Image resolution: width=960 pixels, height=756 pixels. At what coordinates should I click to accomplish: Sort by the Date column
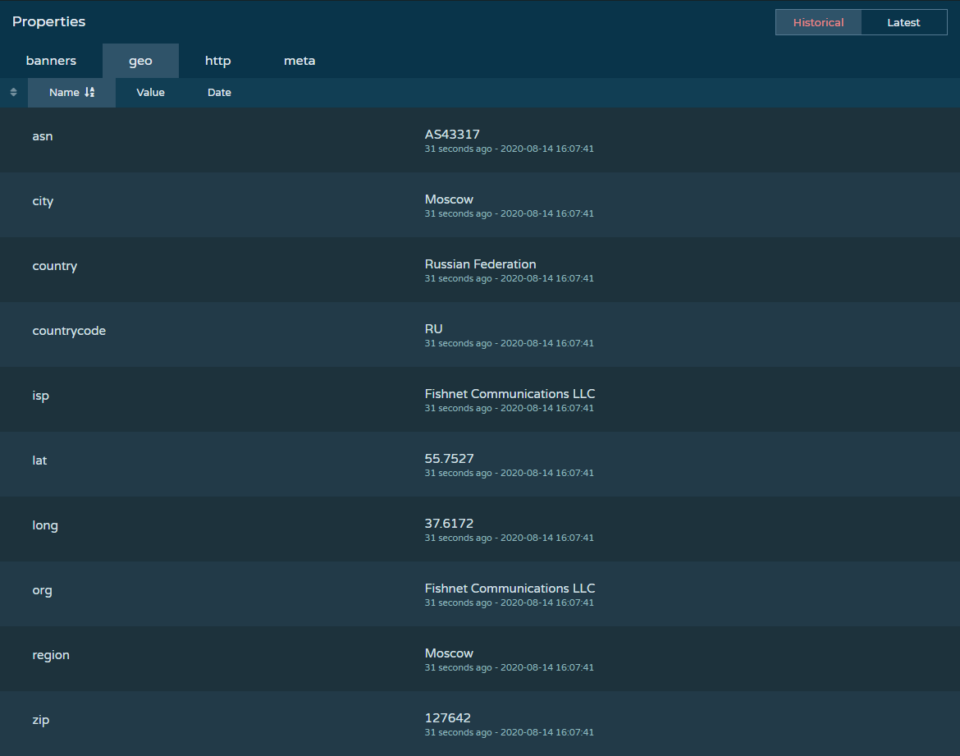[x=219, y=92]
